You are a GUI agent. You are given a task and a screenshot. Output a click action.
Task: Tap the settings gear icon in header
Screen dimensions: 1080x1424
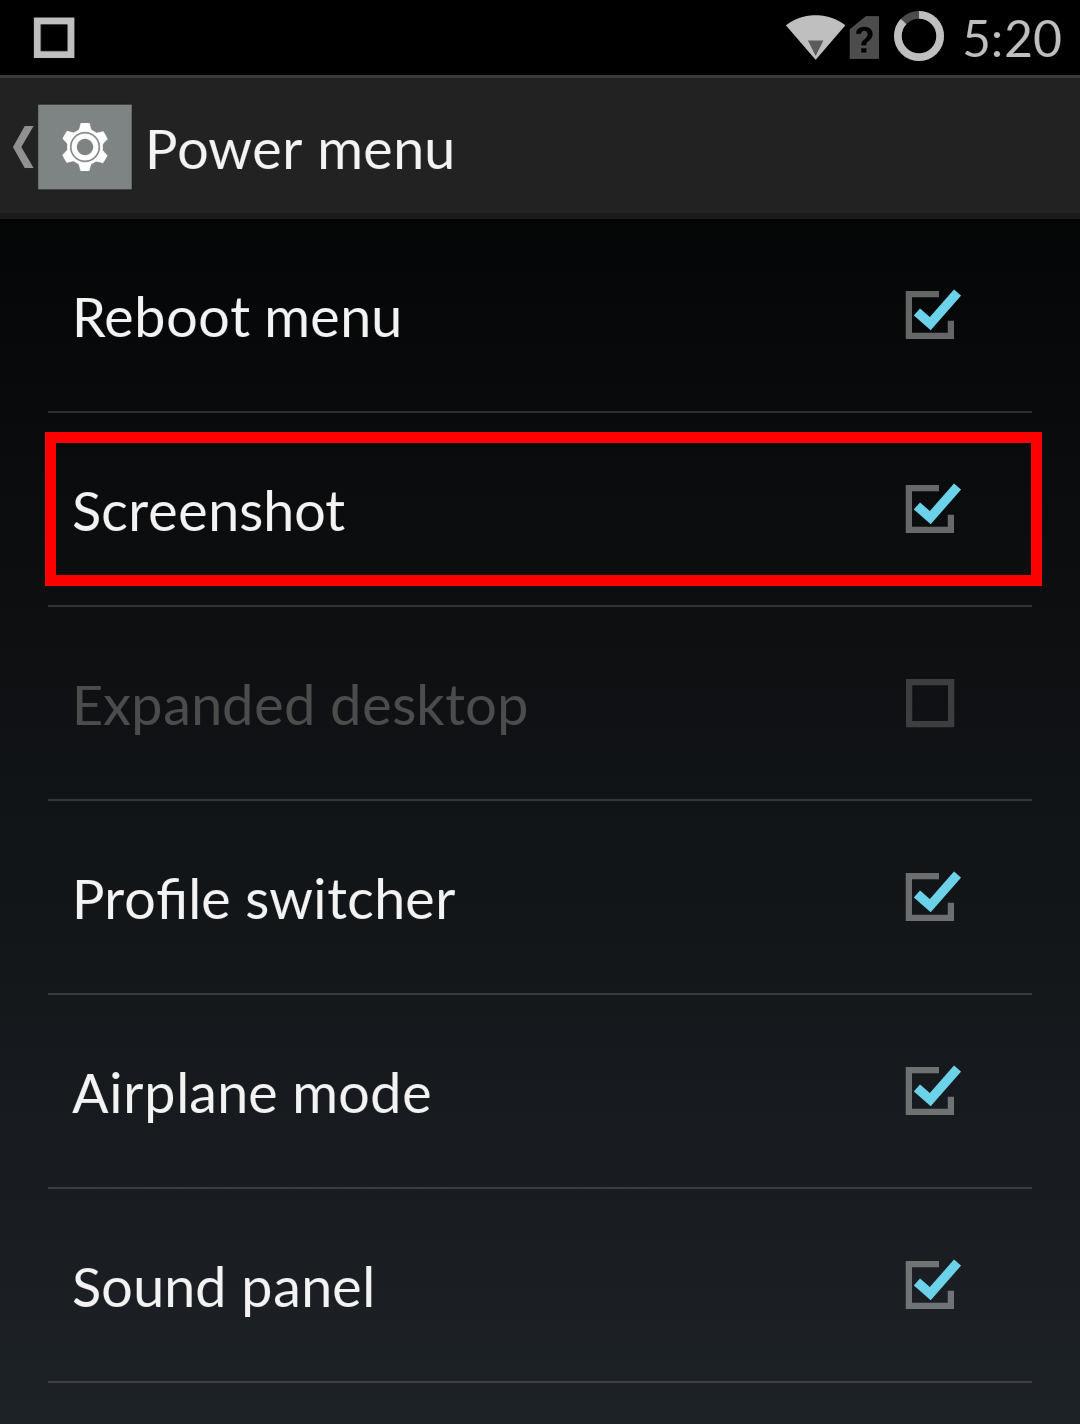(x=85, y=147)
